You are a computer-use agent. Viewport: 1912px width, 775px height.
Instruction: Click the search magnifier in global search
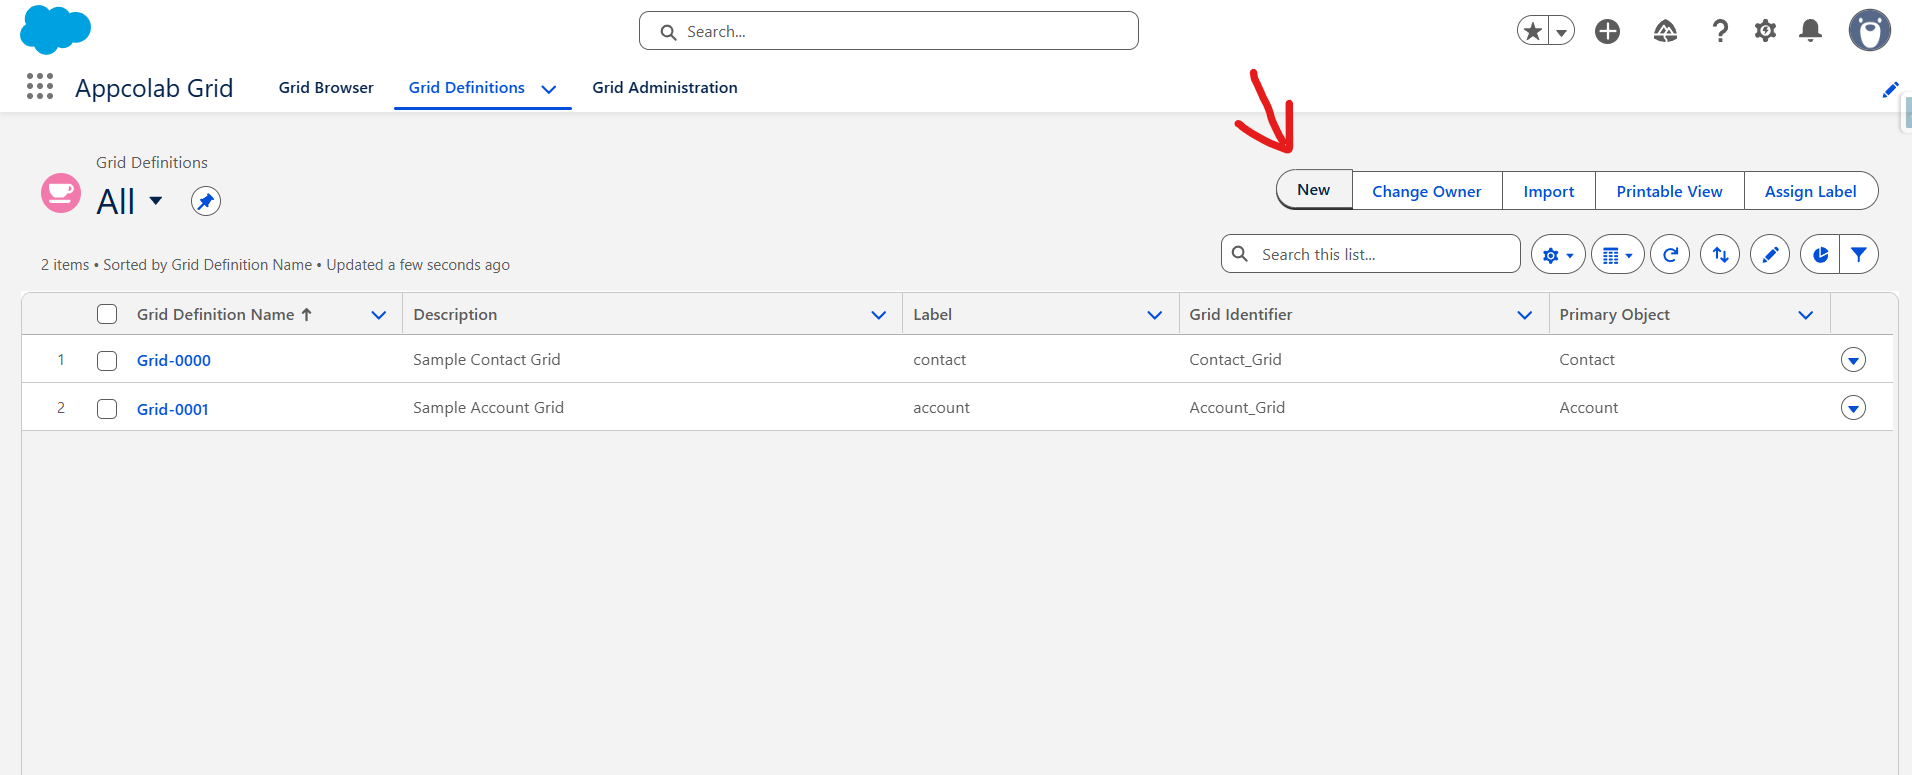pos(668,32)
